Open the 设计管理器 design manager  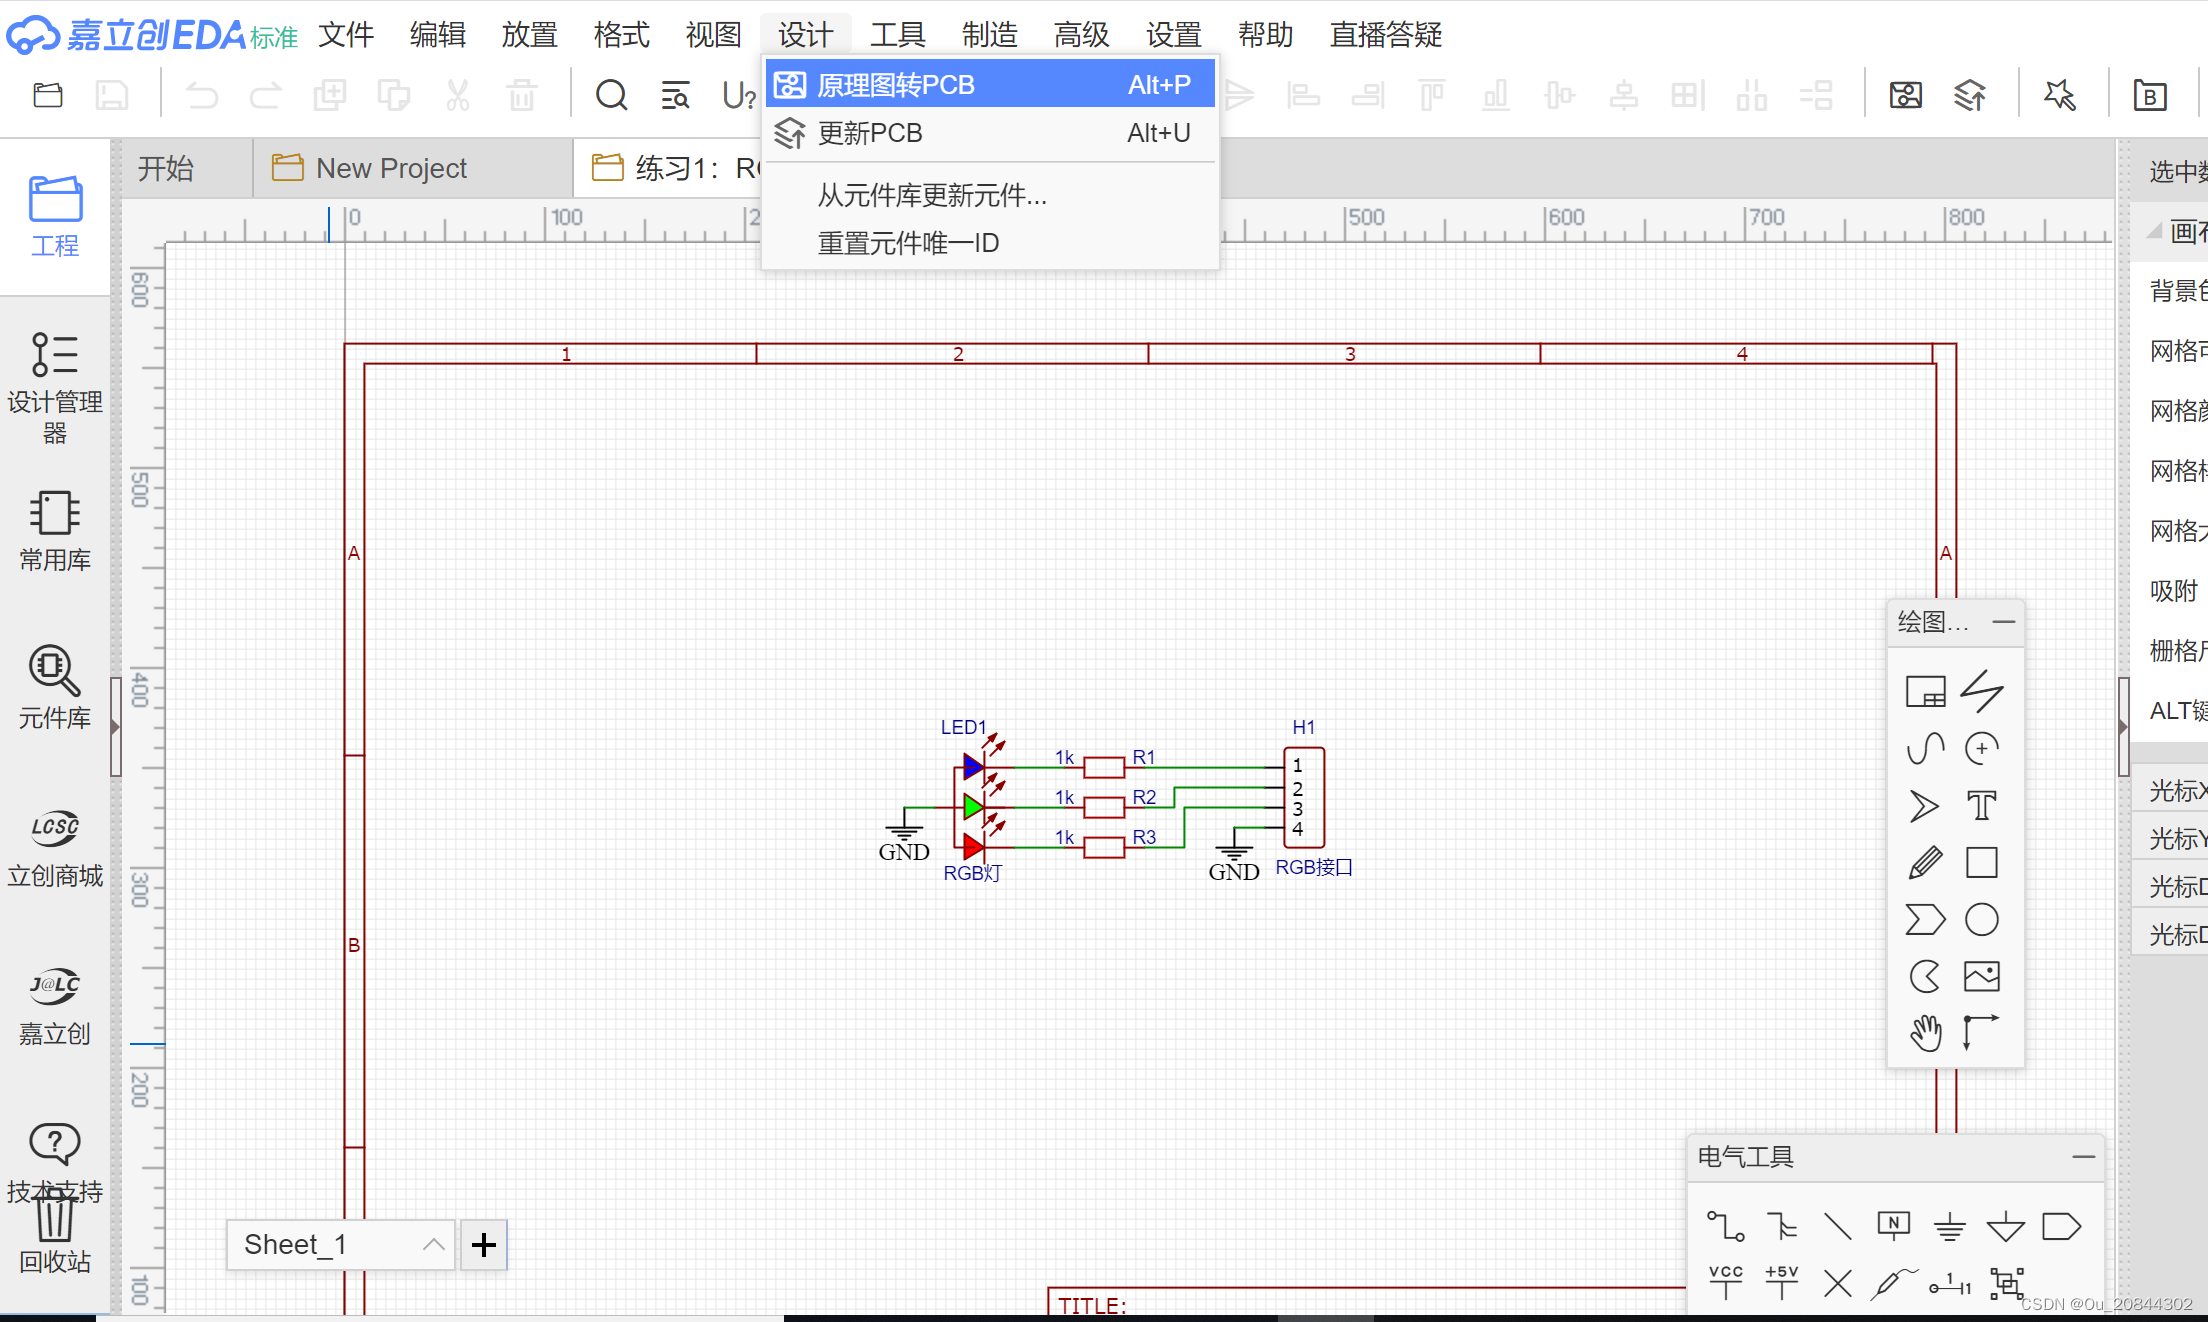click(x=54, y=387)
